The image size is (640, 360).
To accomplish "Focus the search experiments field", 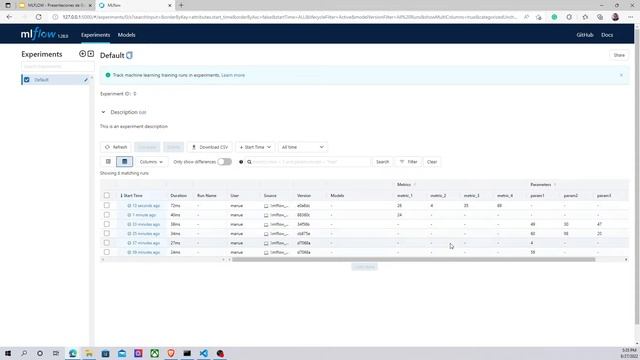I will tap(57, 67).
